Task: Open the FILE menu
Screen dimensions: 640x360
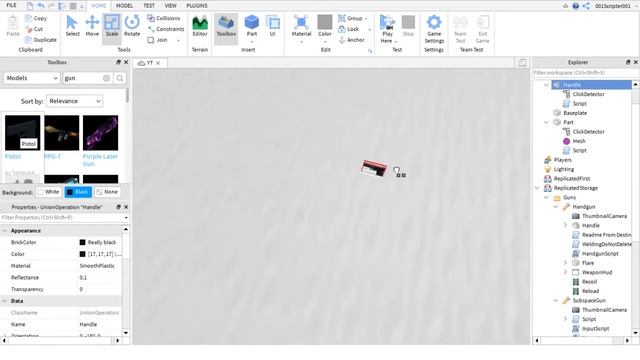Action: click(x=11, y=5)
